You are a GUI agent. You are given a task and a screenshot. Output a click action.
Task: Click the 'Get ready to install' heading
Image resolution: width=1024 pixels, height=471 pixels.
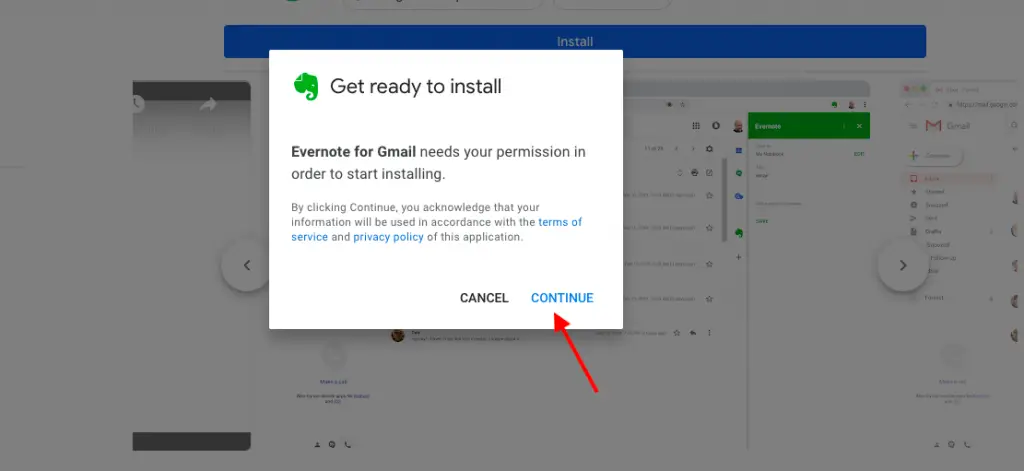pyautogui.click(x=415, y=86)
